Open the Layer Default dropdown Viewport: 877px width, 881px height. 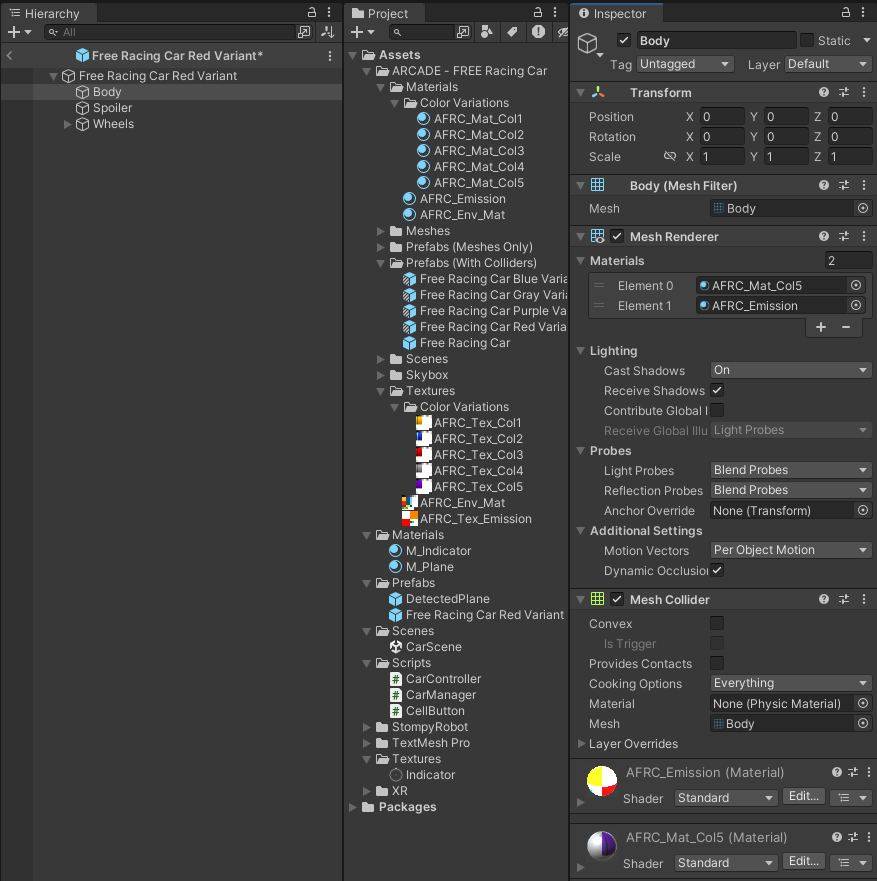point(829,64)
